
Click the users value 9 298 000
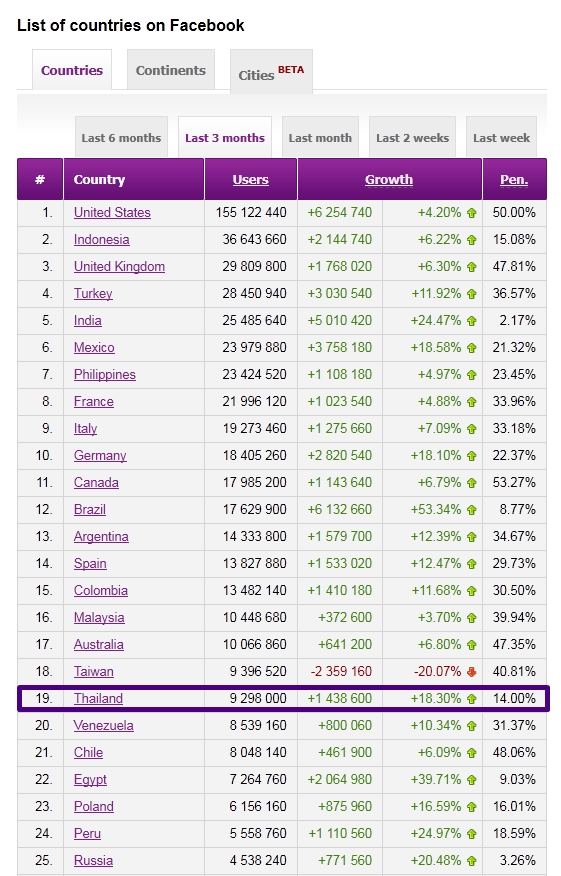click(x=258, y=698)
